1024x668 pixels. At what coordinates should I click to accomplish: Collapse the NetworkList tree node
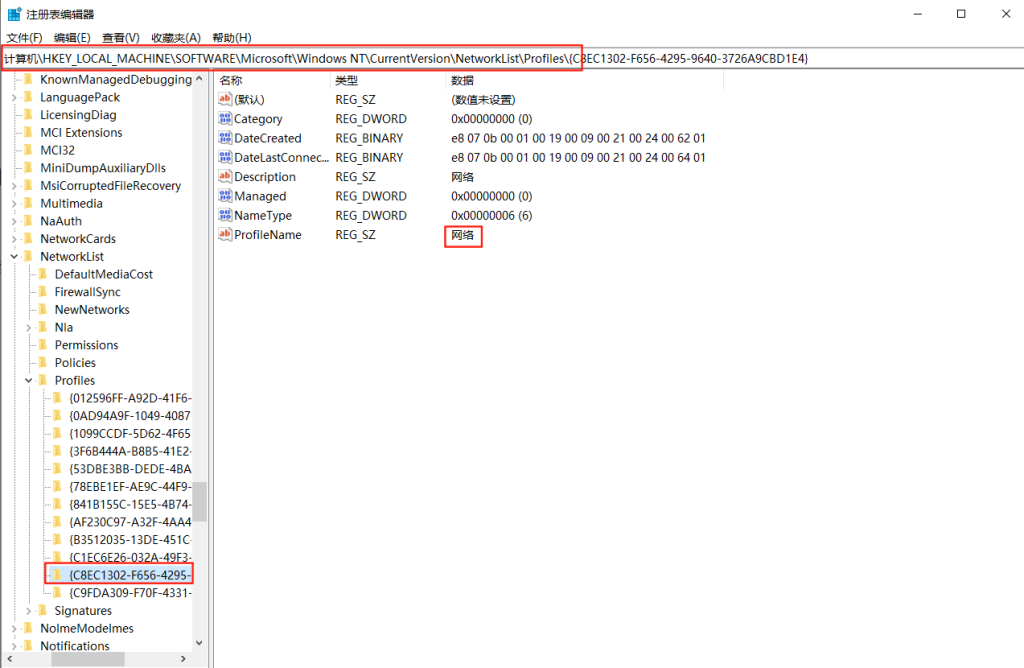tap(14, 257)
